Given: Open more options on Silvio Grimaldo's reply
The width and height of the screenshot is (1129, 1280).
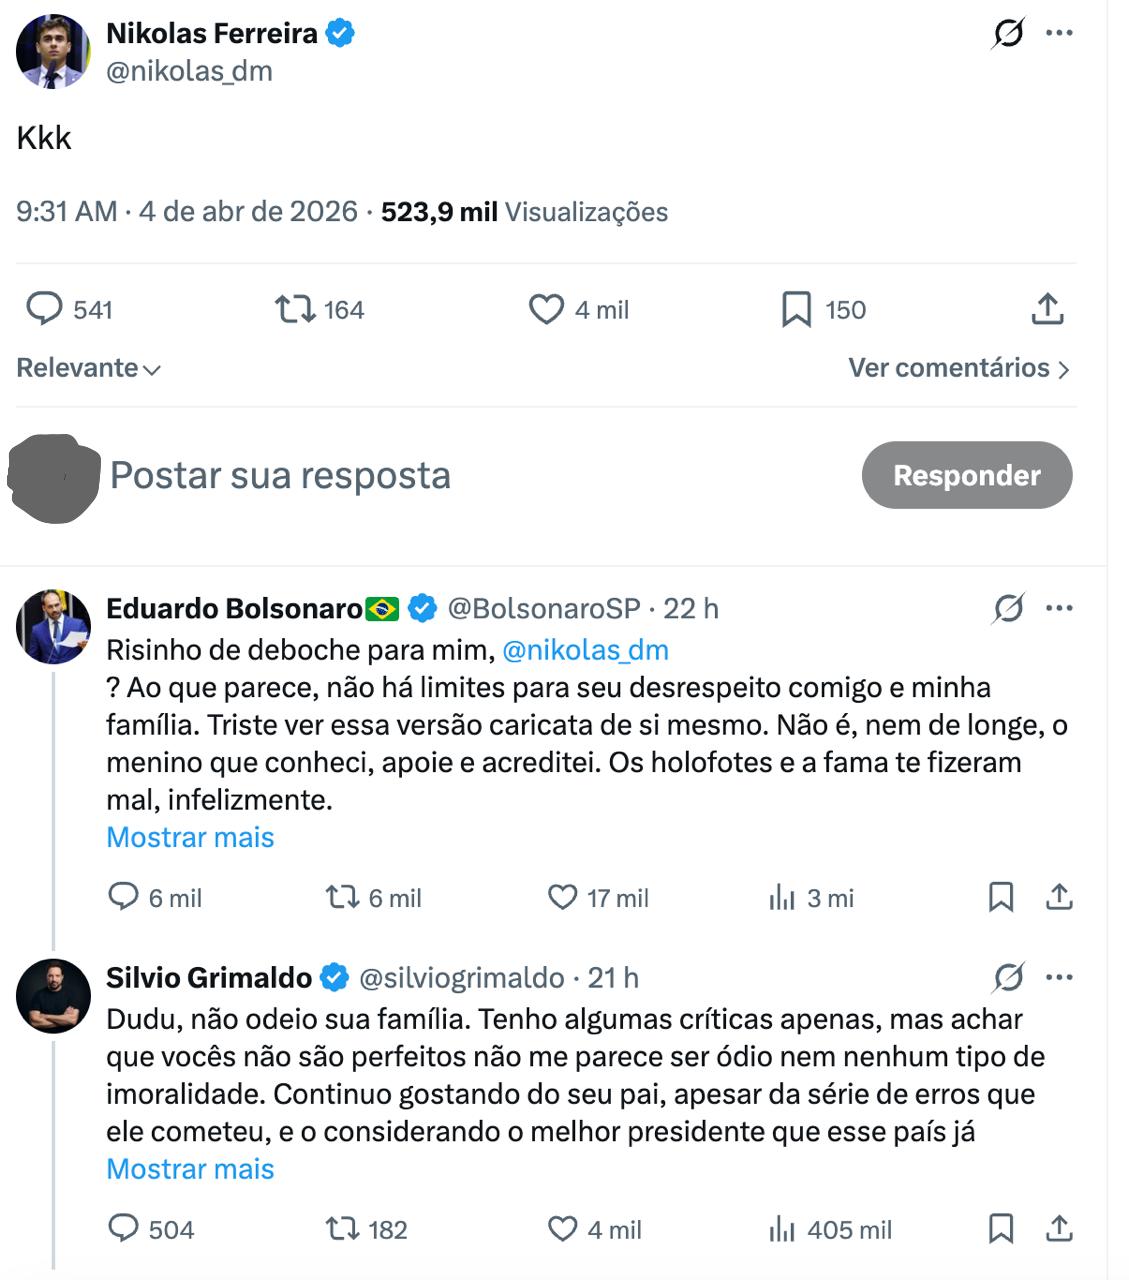Looking at the screenshot, I should [x=1059, y=977].
